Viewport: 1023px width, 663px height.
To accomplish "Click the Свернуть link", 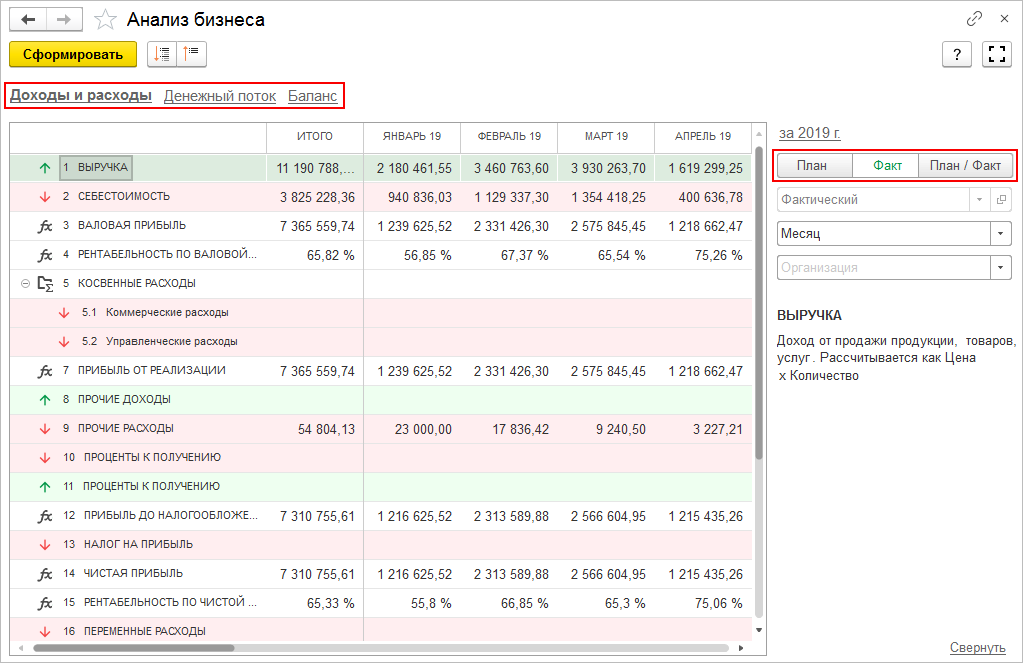I will pos(977,647).
